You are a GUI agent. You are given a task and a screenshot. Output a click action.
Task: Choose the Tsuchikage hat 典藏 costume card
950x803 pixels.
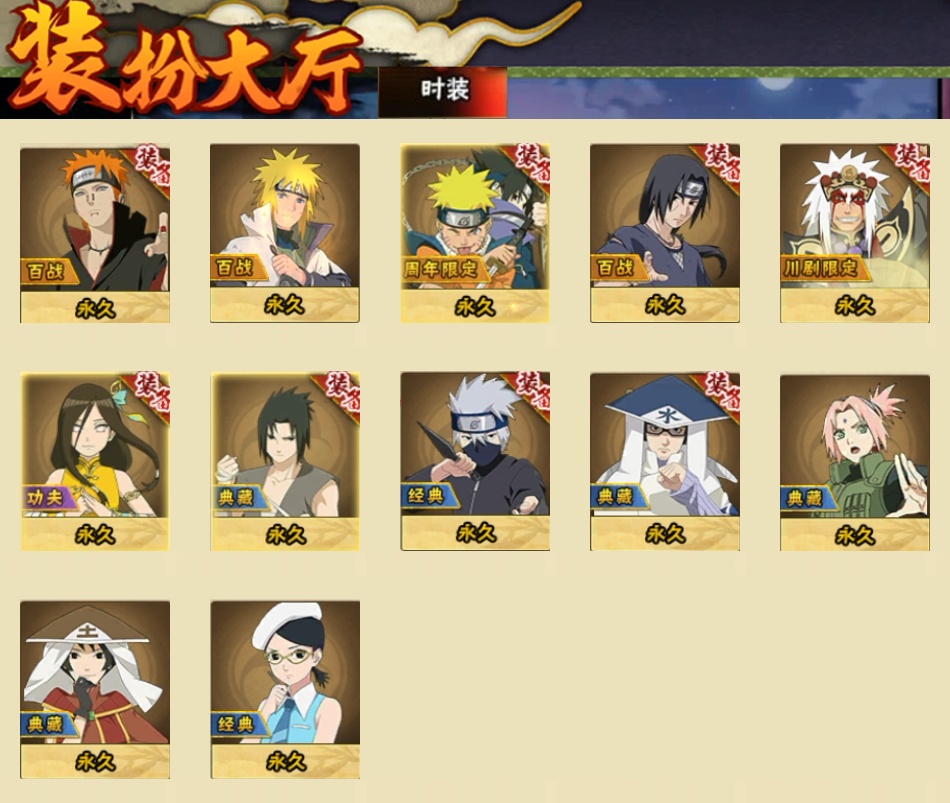click(x=95, y=690)
